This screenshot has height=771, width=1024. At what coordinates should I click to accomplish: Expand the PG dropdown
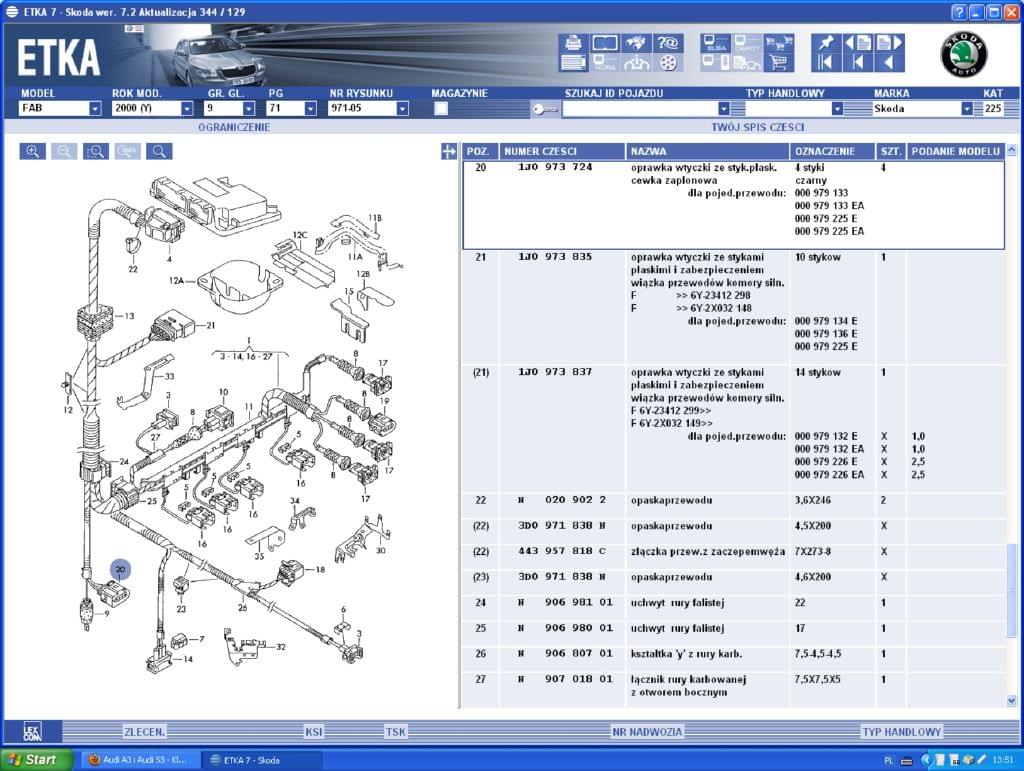tap(311, 108)
